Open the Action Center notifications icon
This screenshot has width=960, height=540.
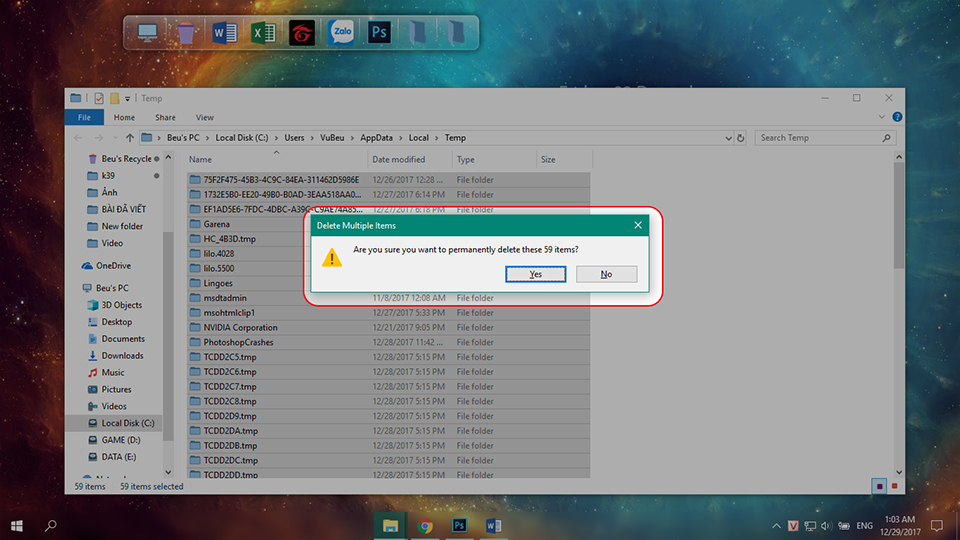[x=937, y=525]
